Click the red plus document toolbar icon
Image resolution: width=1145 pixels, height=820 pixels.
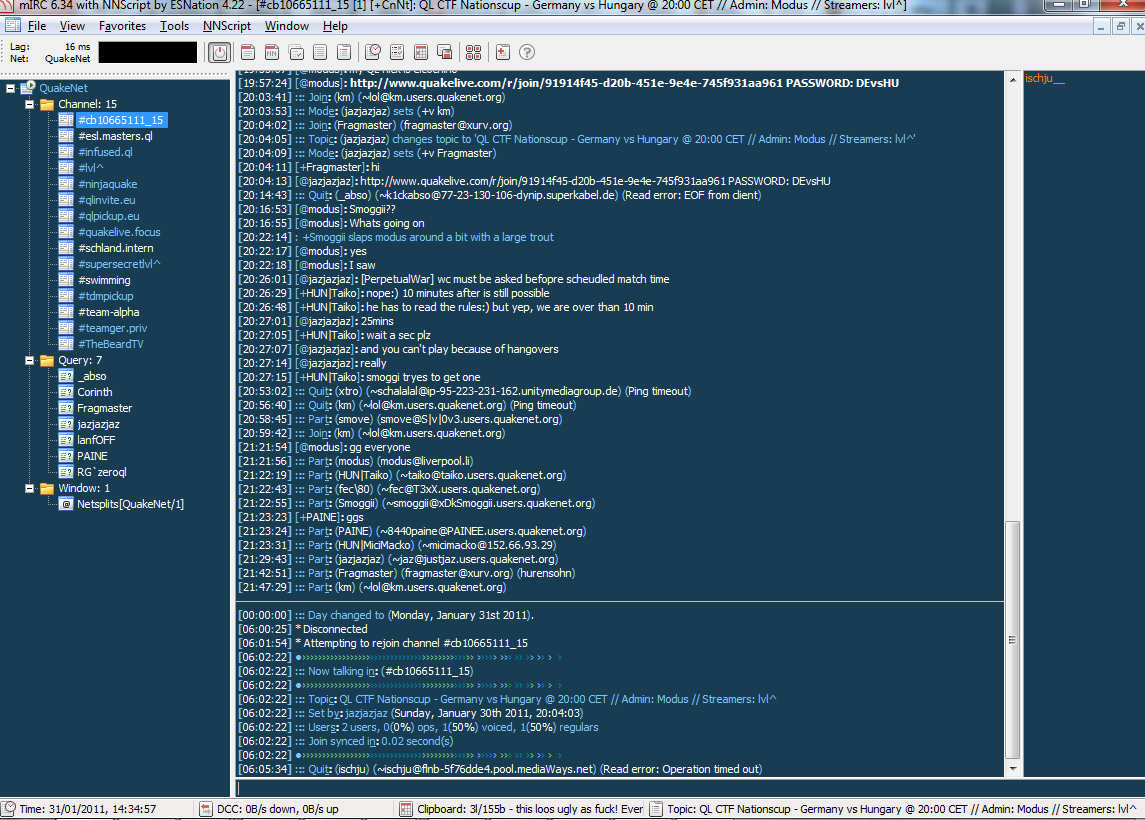(x=502, y=52)
